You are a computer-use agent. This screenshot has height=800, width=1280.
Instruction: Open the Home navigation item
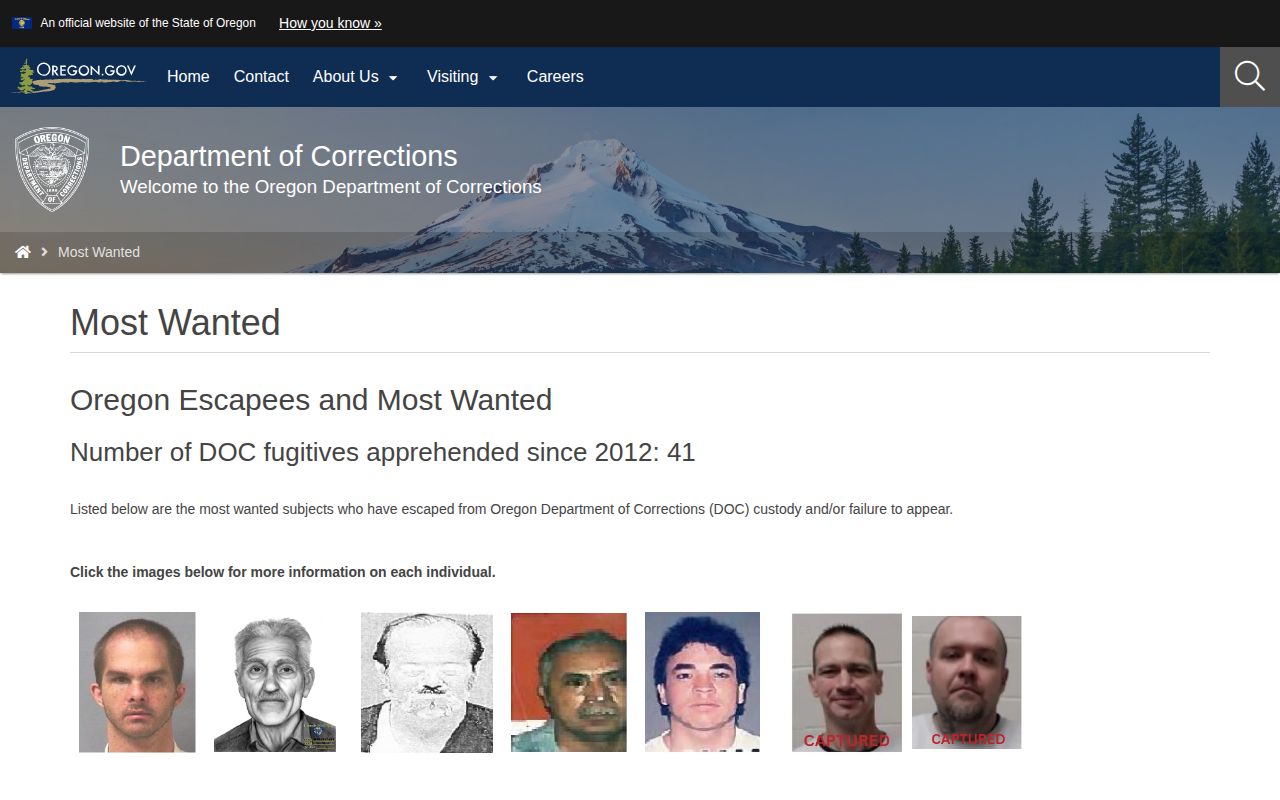188,77
